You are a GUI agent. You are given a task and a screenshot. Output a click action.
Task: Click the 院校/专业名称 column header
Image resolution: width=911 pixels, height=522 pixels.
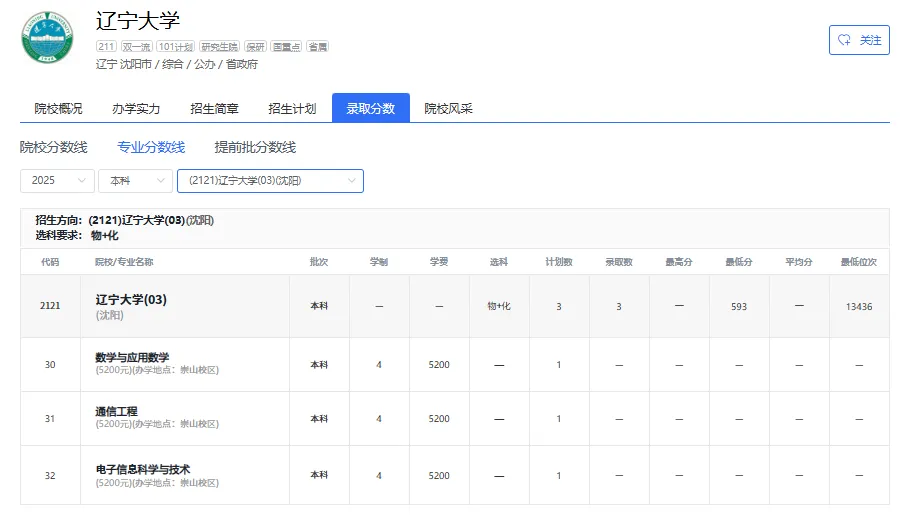pos(124,262)
